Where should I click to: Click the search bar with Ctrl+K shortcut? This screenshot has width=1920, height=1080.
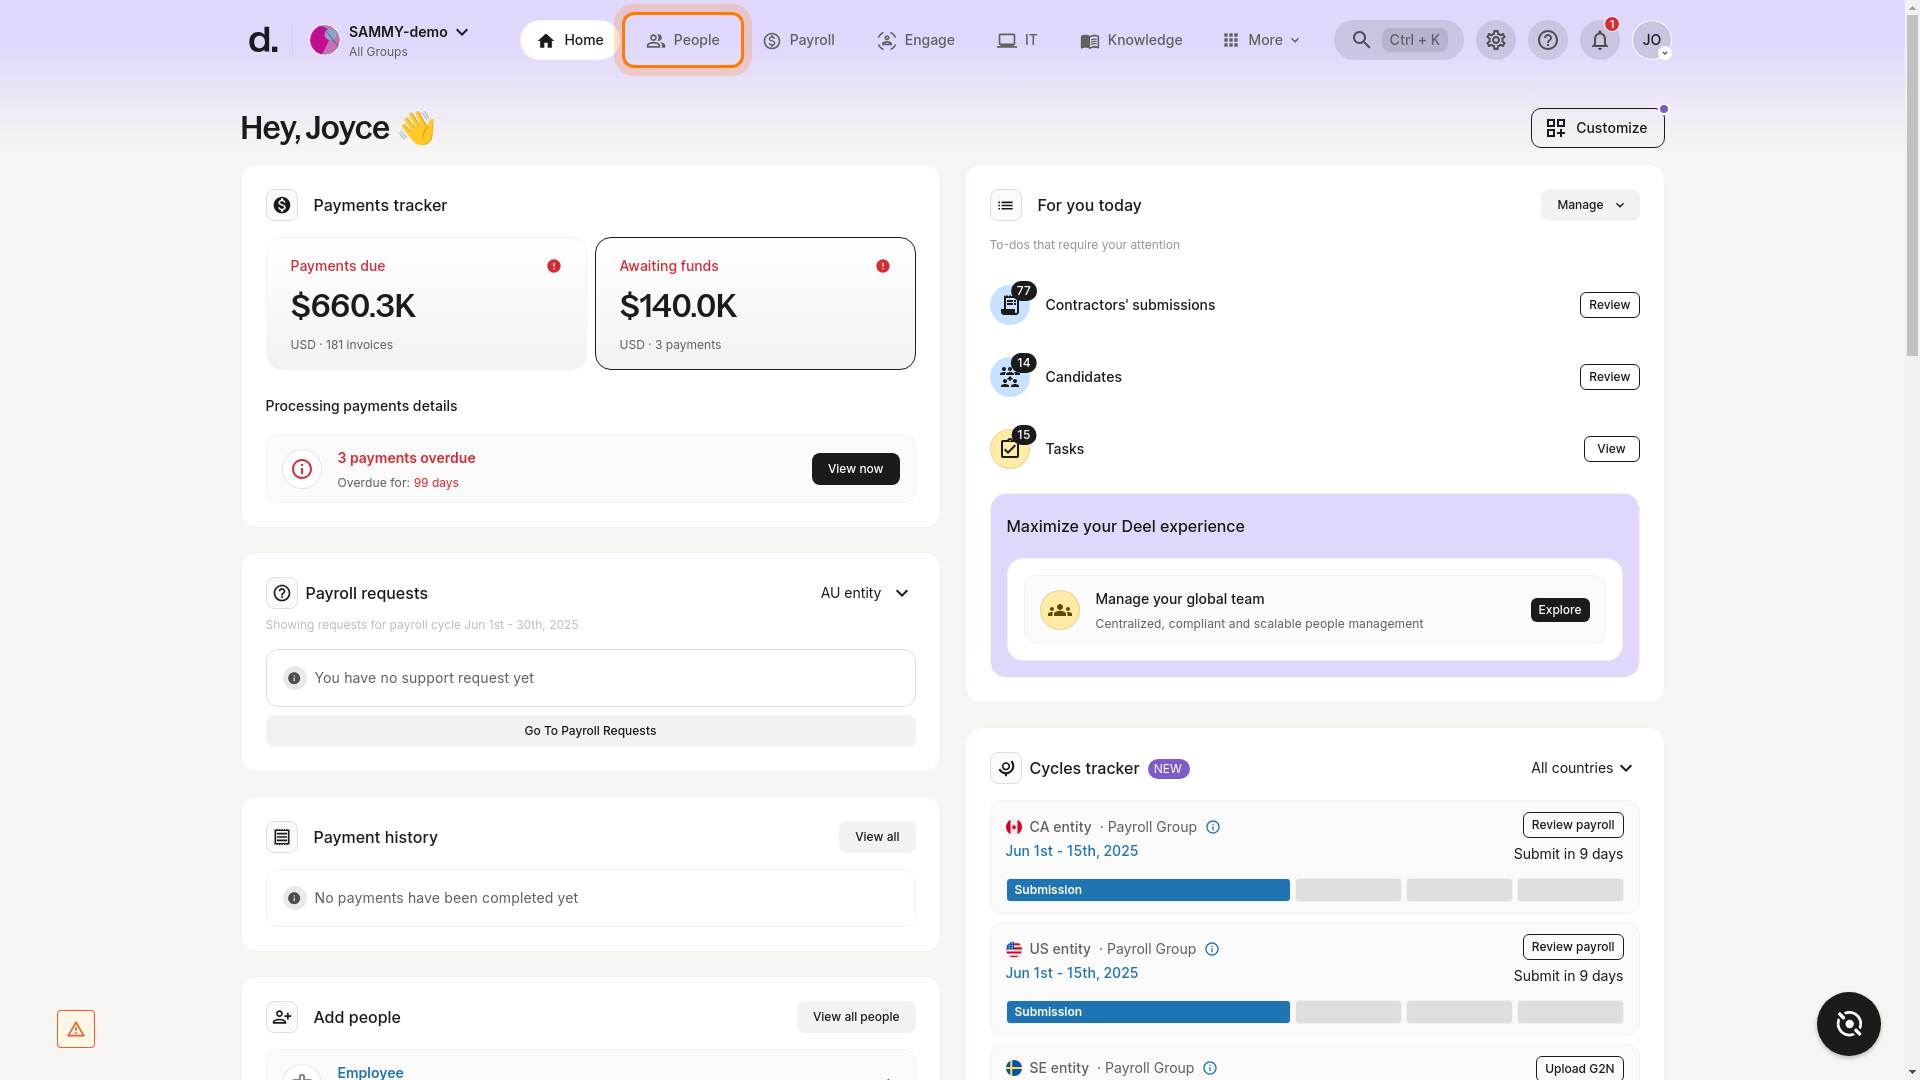pyautogui.click(x=1398, y=40)
